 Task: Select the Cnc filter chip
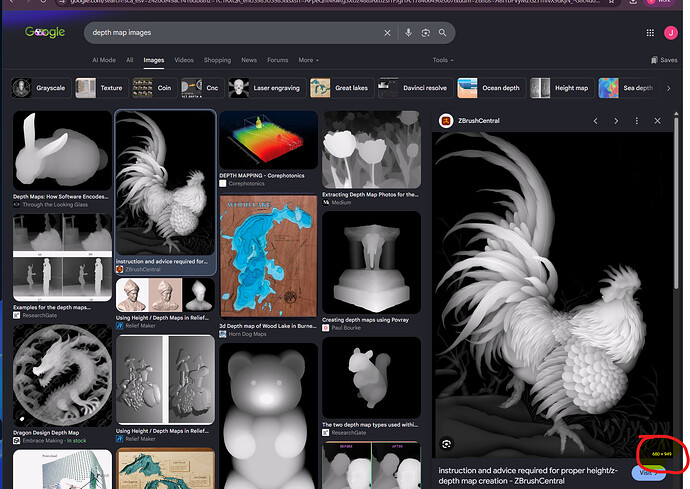[x=203, y=88]
